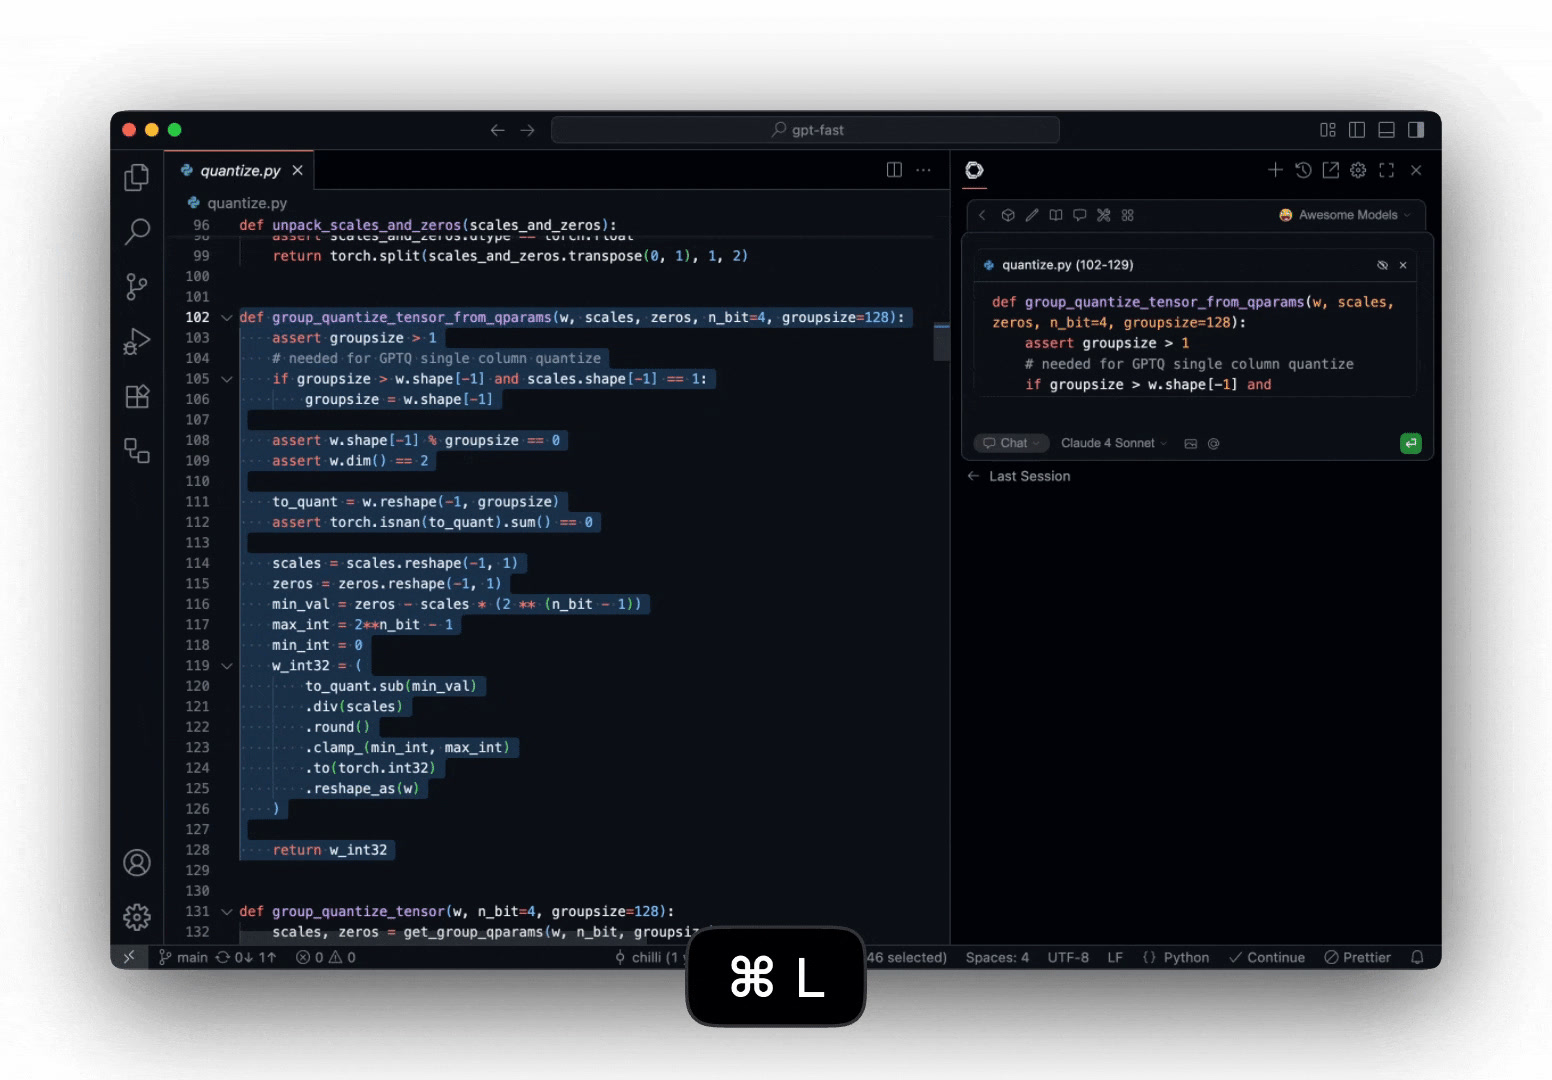Screen dimensions: 1552x1080
Task: Toggle the primary side bar layout icon
Action: 1357,130
